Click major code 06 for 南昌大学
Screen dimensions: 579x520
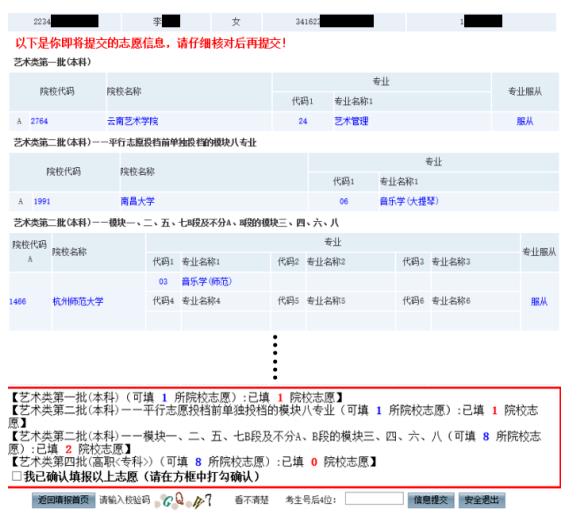pyautogui.click(x=344, y=201)
